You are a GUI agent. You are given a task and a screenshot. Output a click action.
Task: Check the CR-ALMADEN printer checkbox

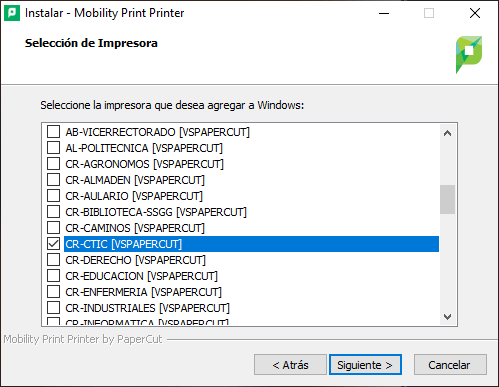(x=53, y=180)
